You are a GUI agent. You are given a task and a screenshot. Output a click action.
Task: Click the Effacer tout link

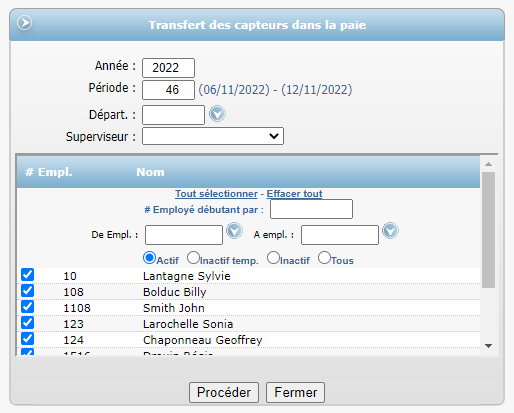click(294, 194)
